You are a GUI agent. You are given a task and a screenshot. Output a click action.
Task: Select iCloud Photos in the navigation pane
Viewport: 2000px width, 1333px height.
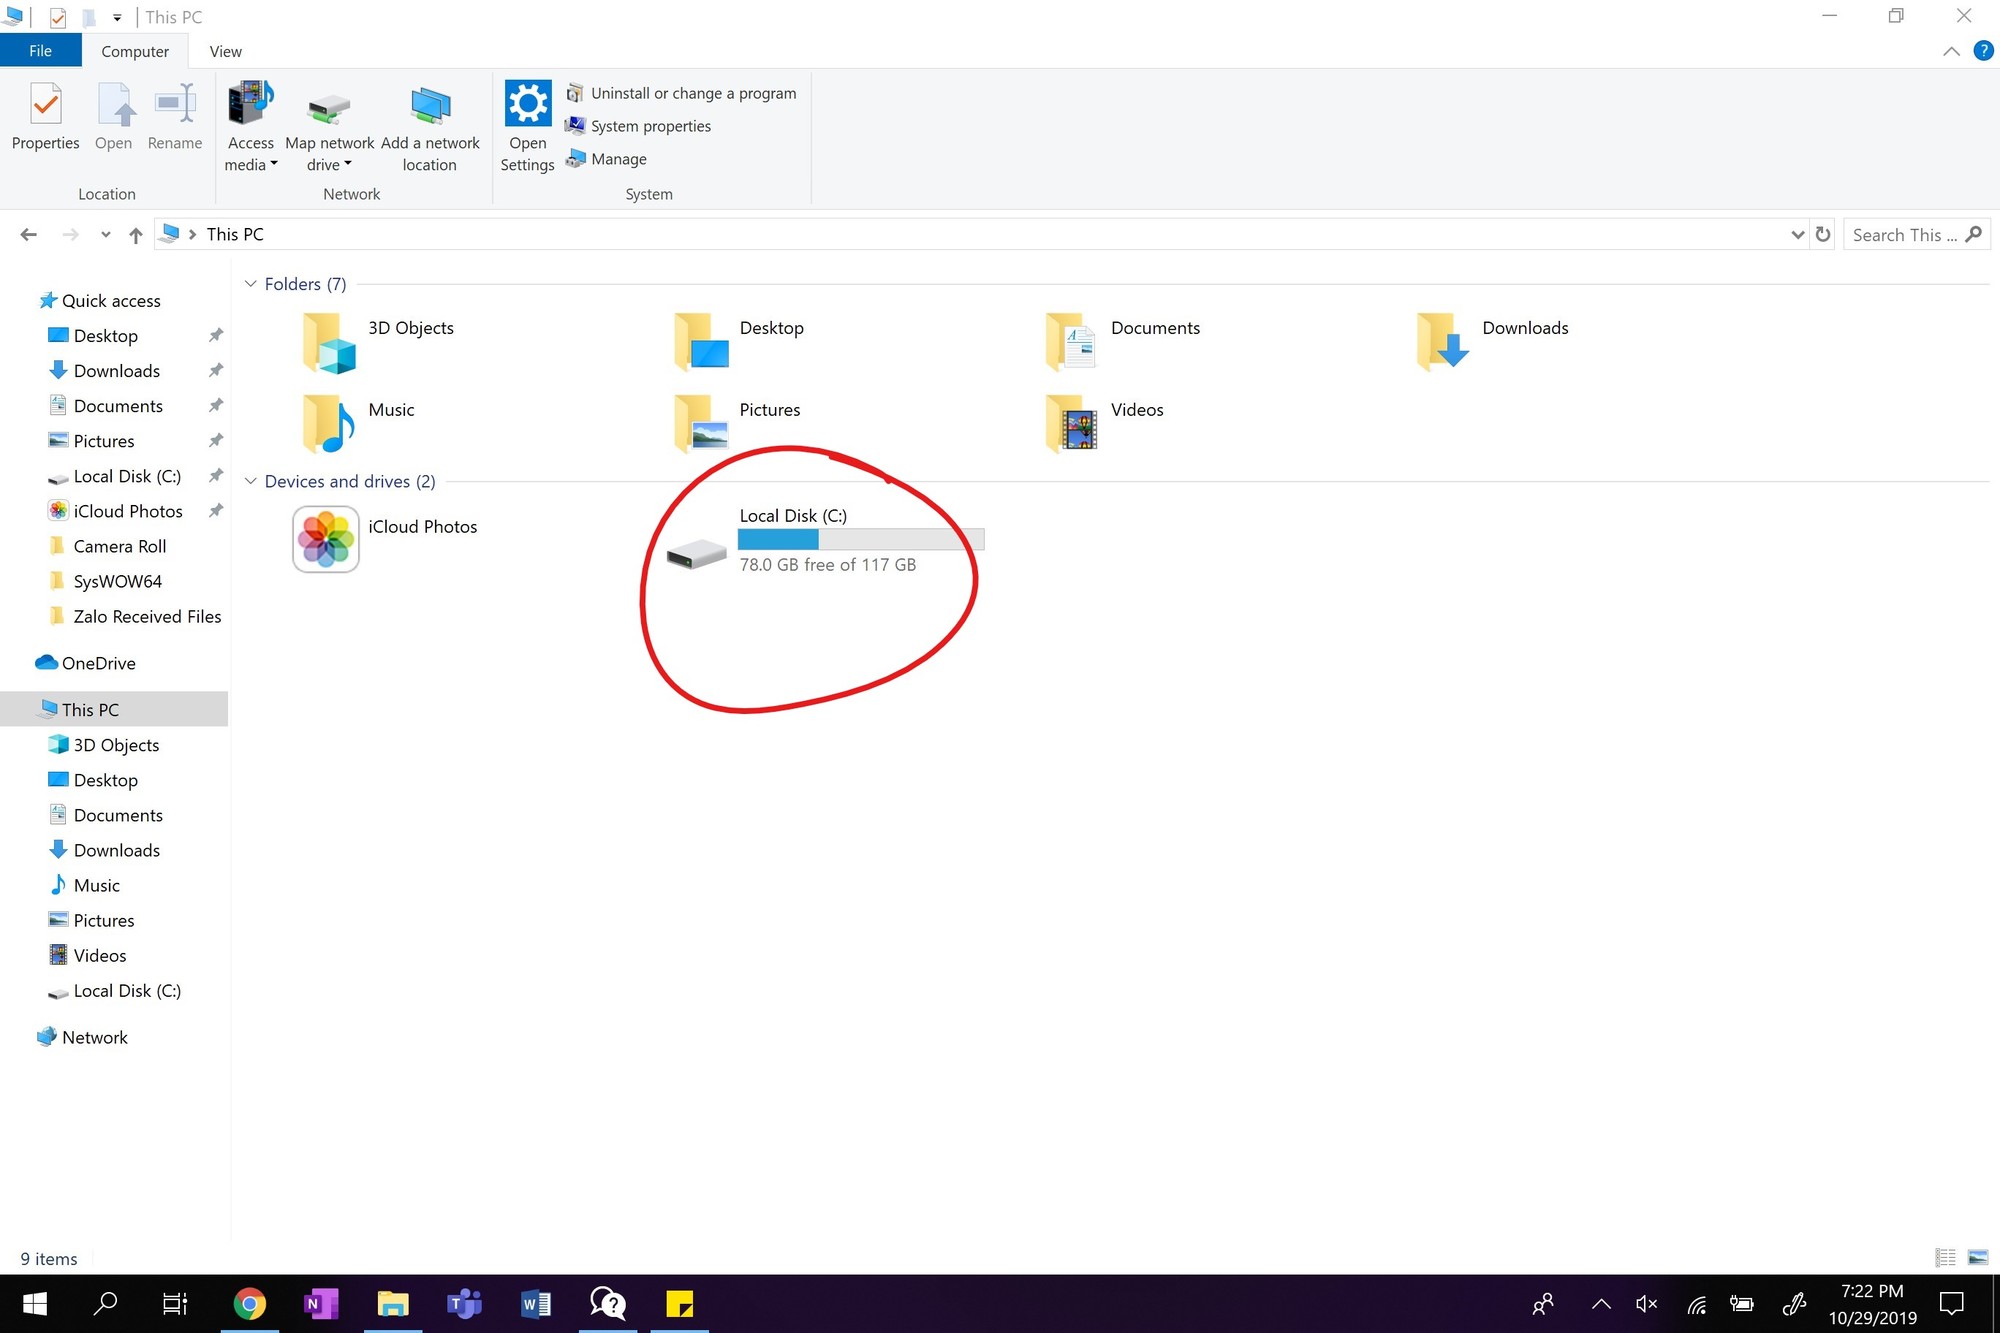[115, 511]
